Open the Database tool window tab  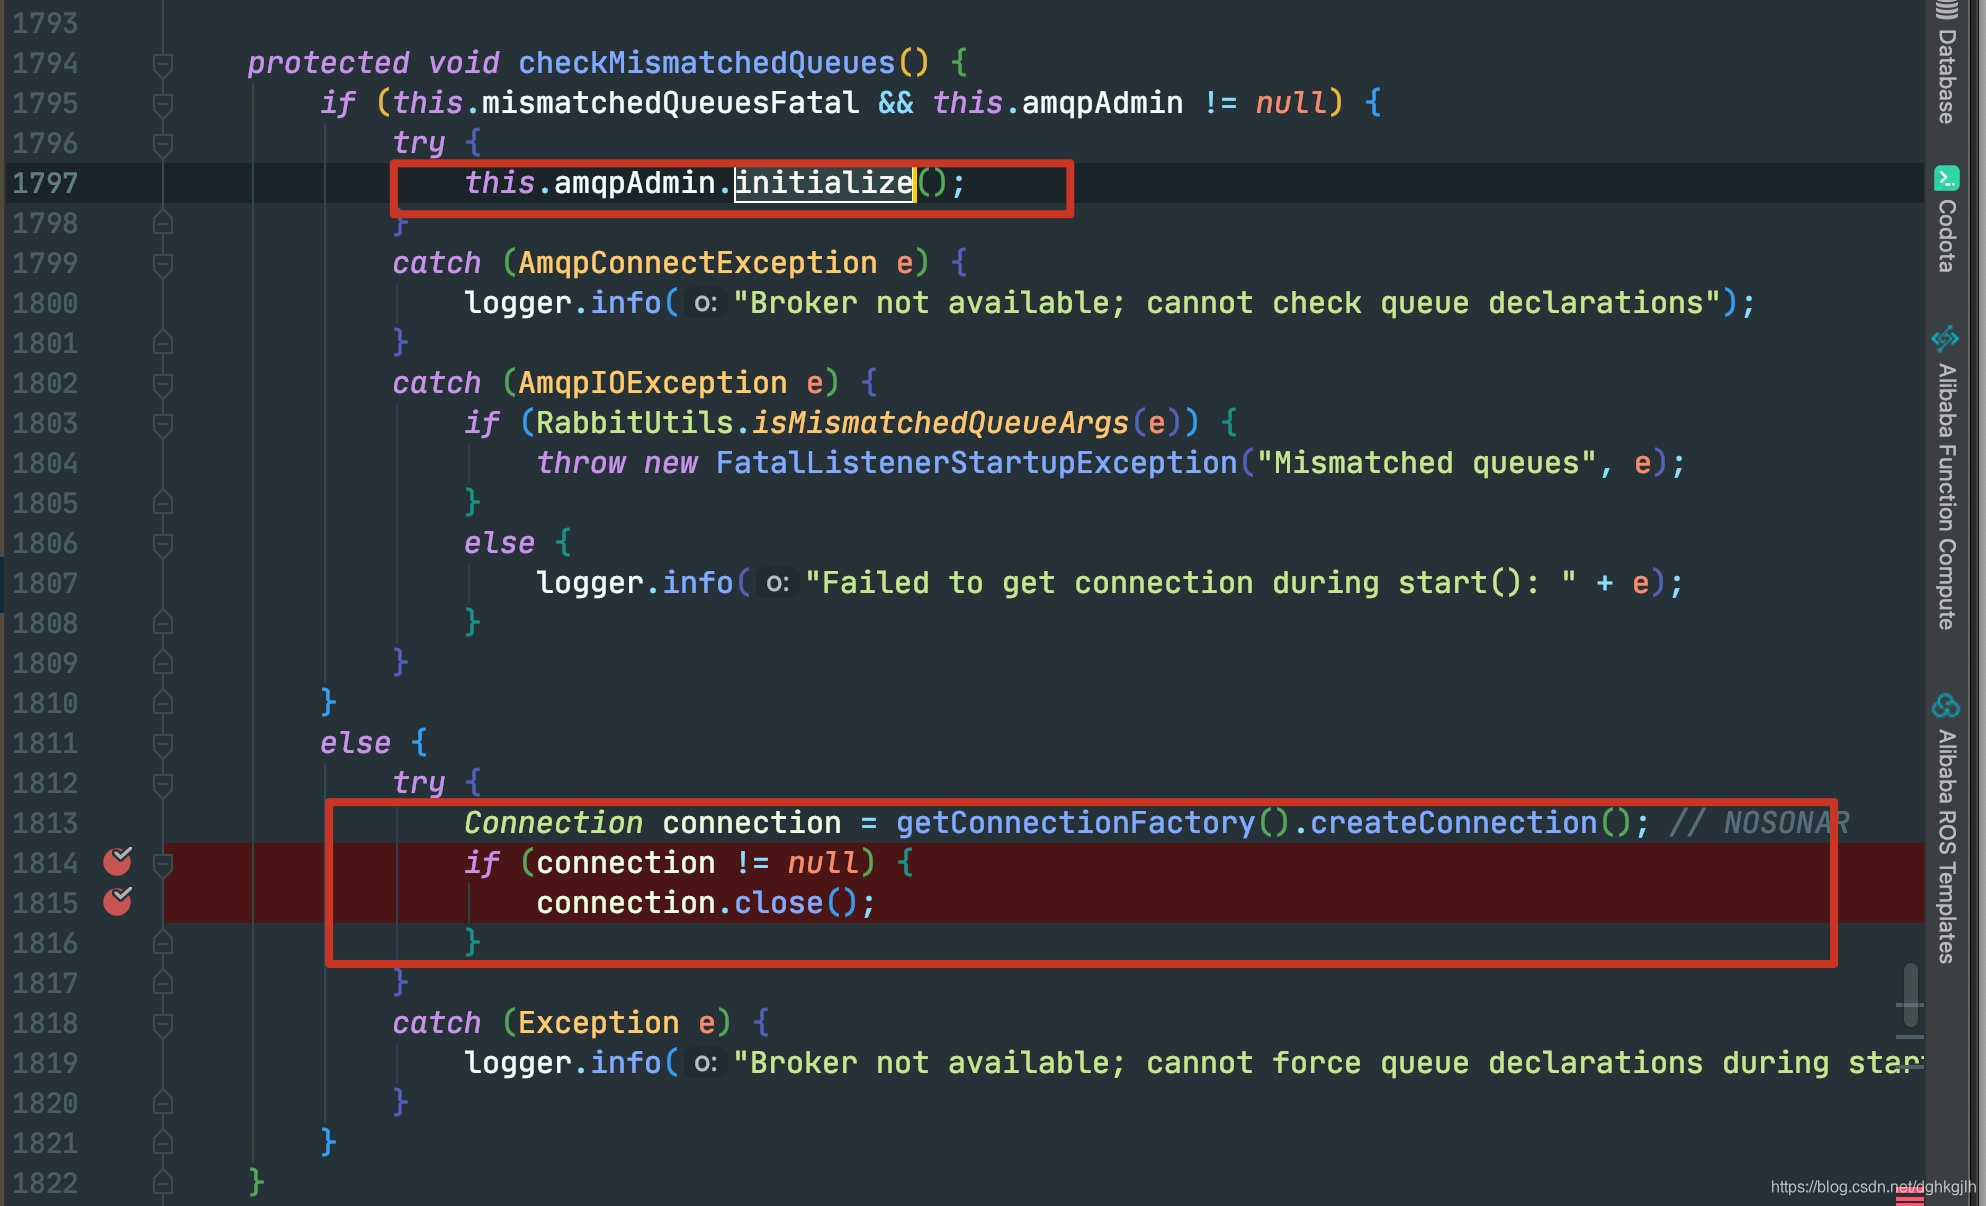point(1946,64)
